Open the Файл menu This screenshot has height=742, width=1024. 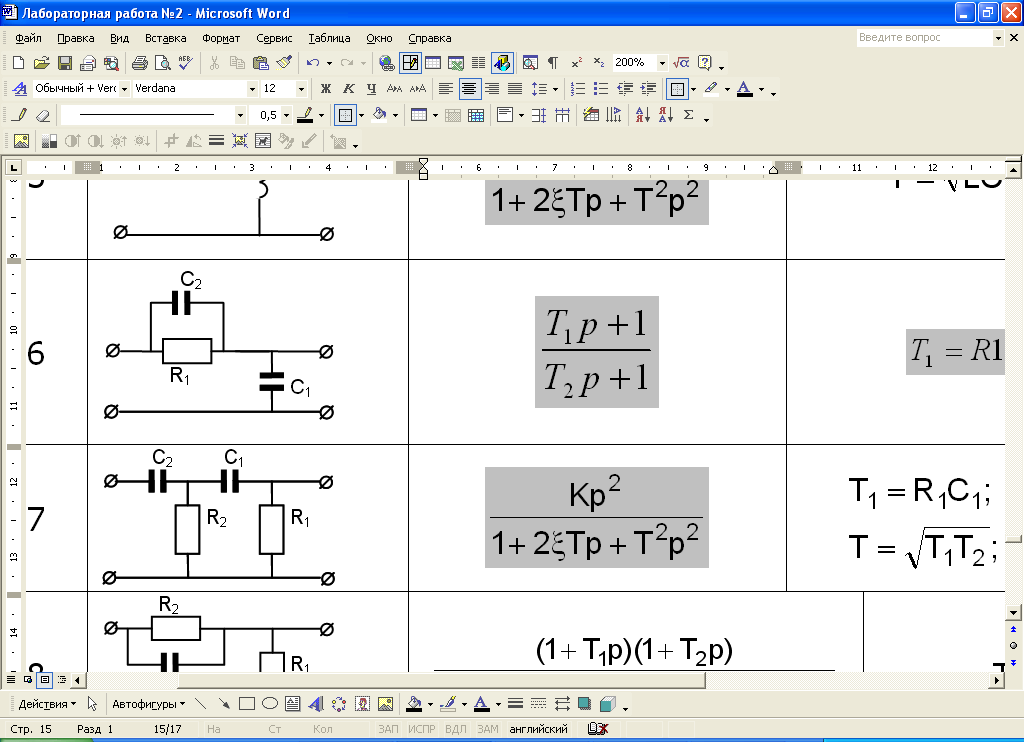tap(28, 38)
